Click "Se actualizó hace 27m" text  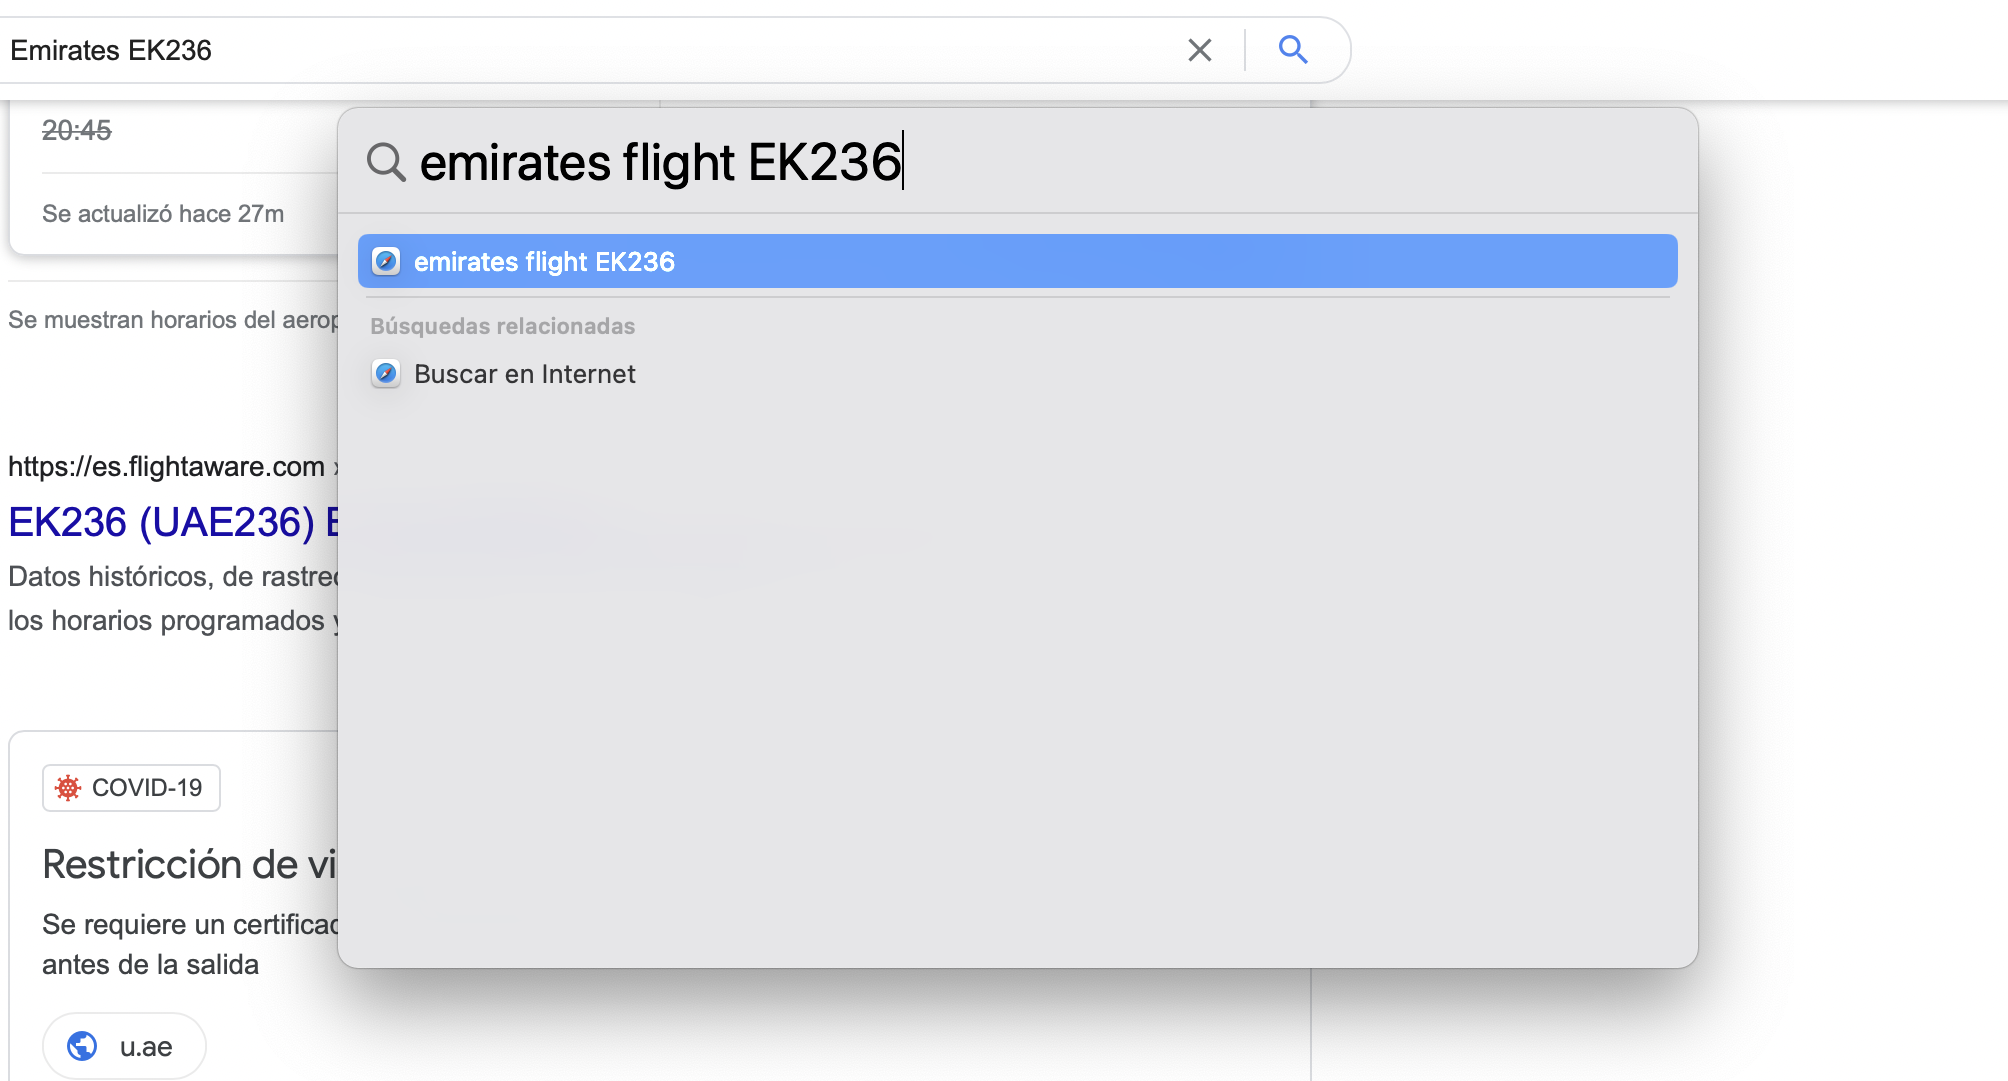tap(163, 214)
